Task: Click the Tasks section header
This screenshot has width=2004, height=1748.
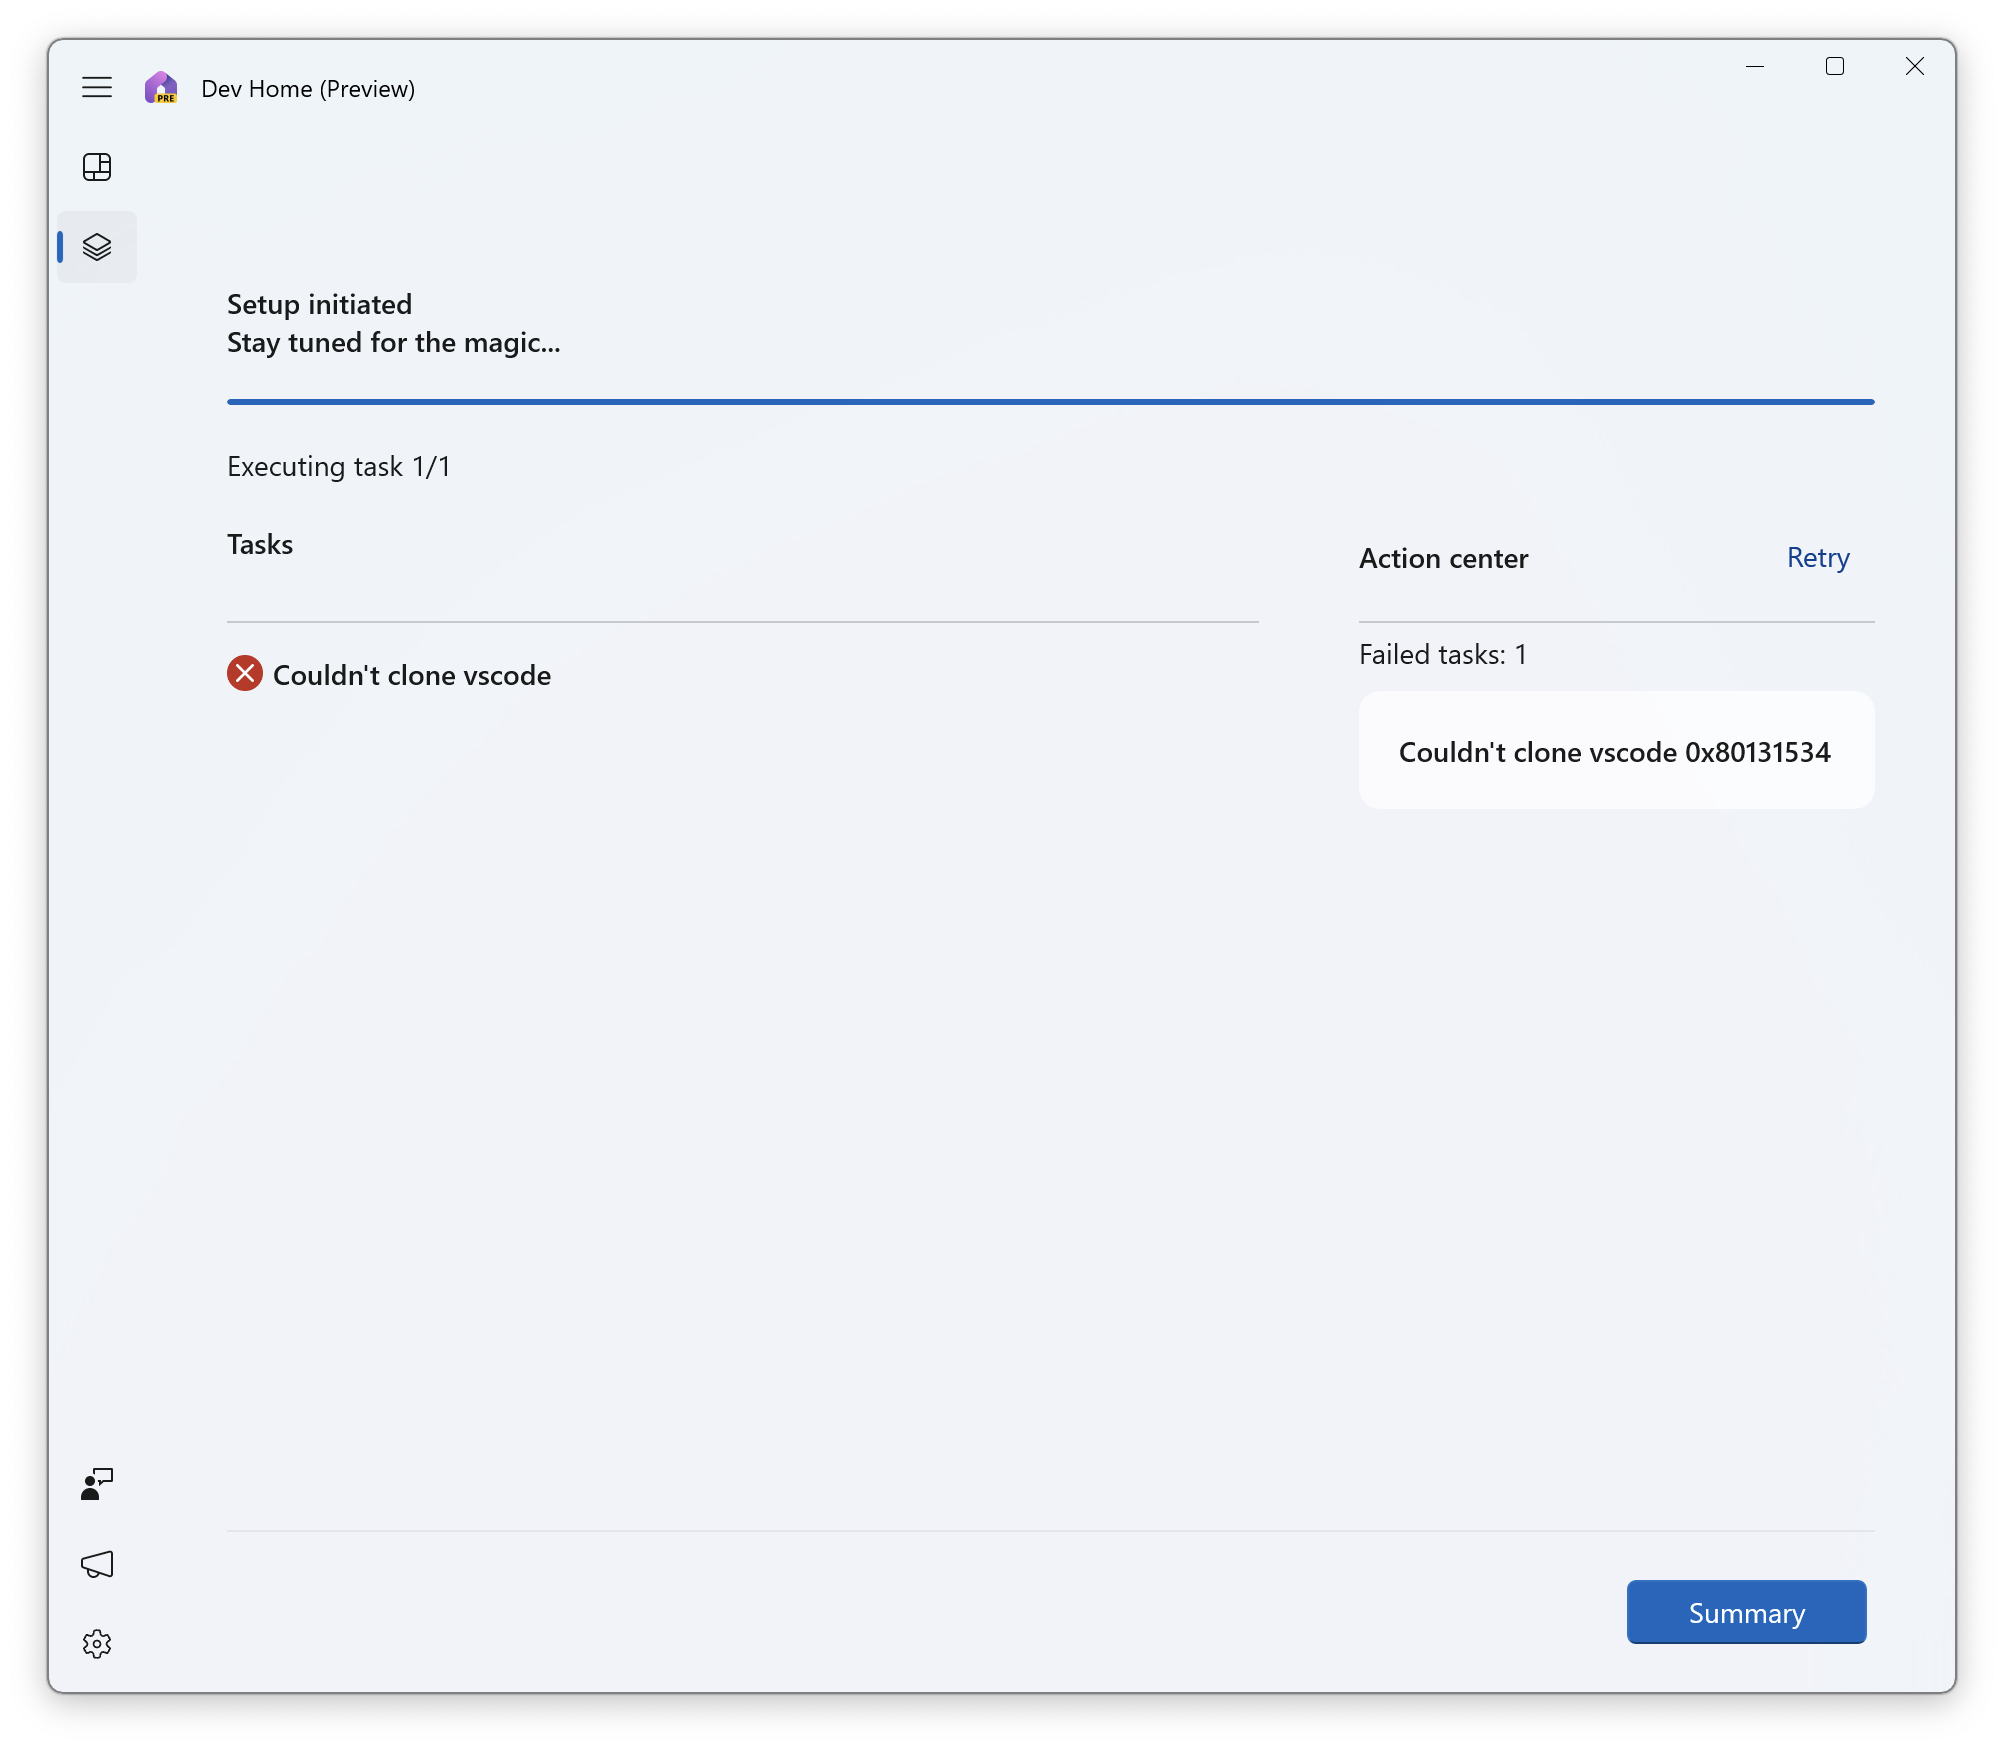Action: (260, 544)
